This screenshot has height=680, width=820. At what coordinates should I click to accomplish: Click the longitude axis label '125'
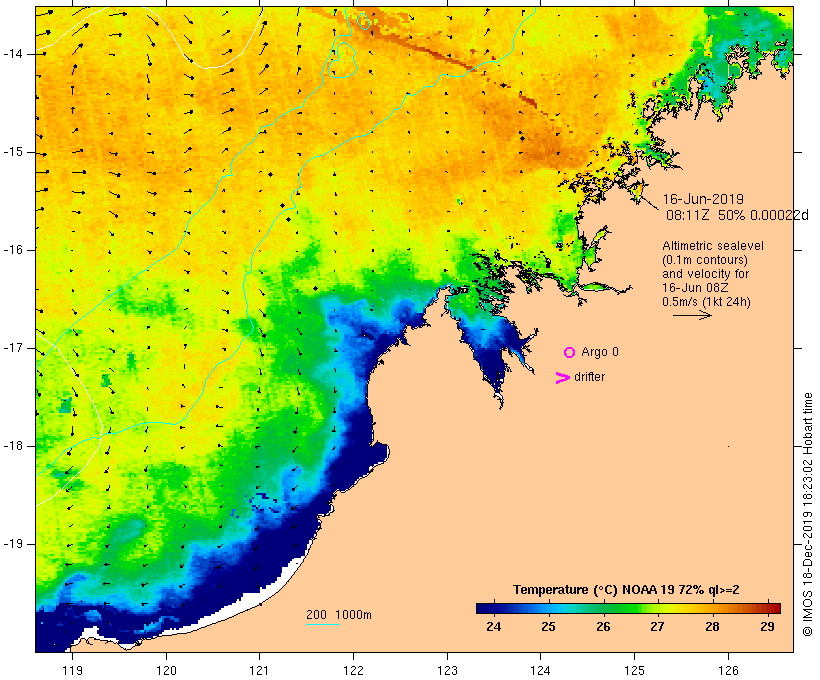[x=634, y=670]
